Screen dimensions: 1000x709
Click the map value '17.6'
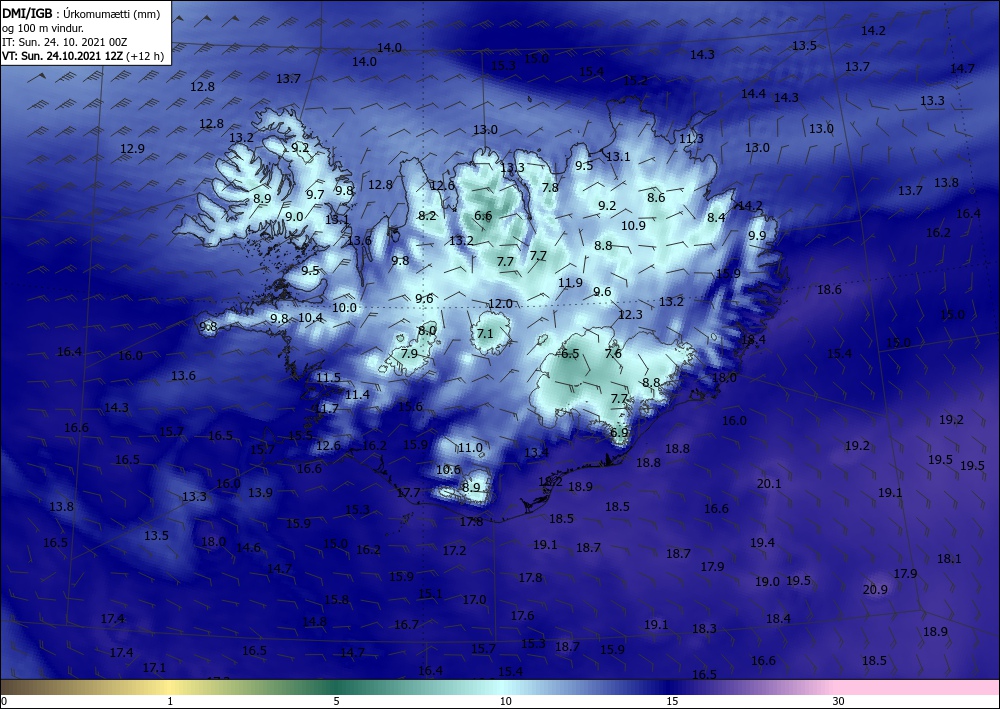click(522, 615)
